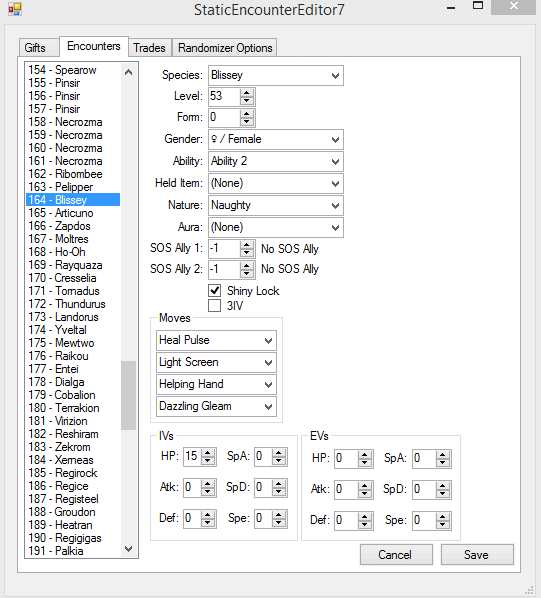The height and width of the screenshot is (598, 541).
Task: Open the Ability dropdown showing Ability 2
Action: coord(276,161)
